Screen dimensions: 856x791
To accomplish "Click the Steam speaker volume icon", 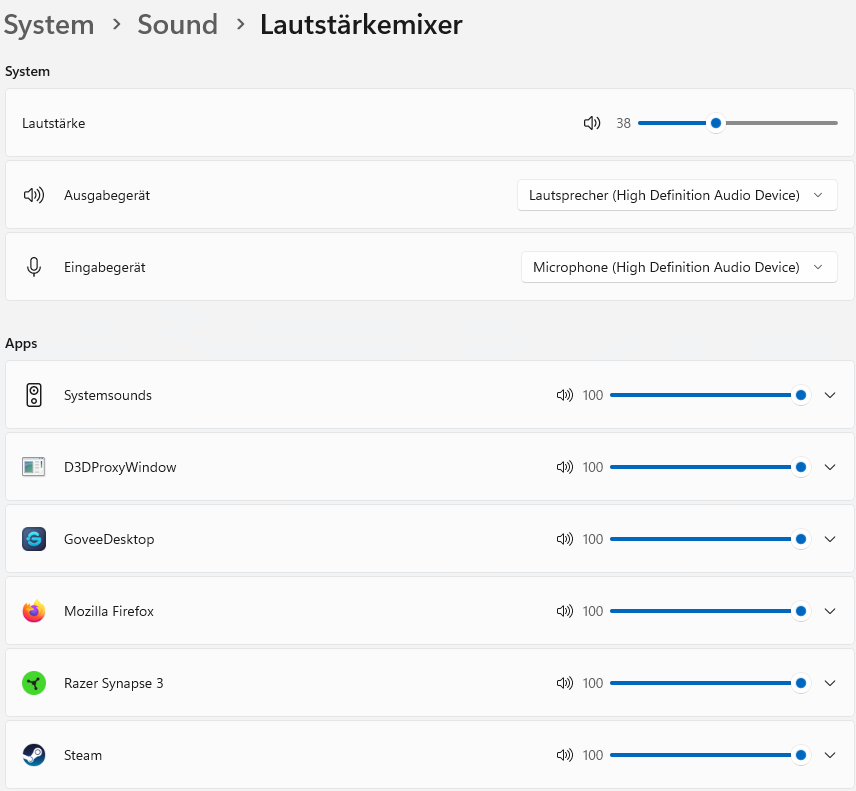I will point(565,755).
